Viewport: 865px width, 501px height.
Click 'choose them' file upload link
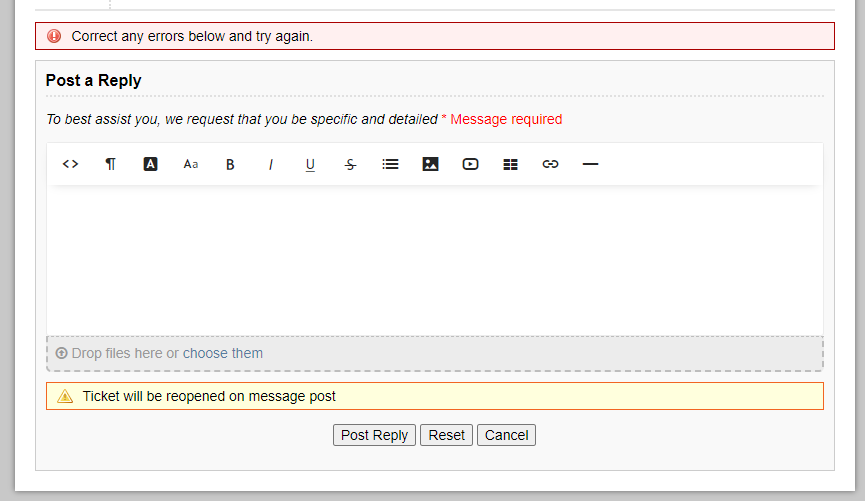click(223, 353)
